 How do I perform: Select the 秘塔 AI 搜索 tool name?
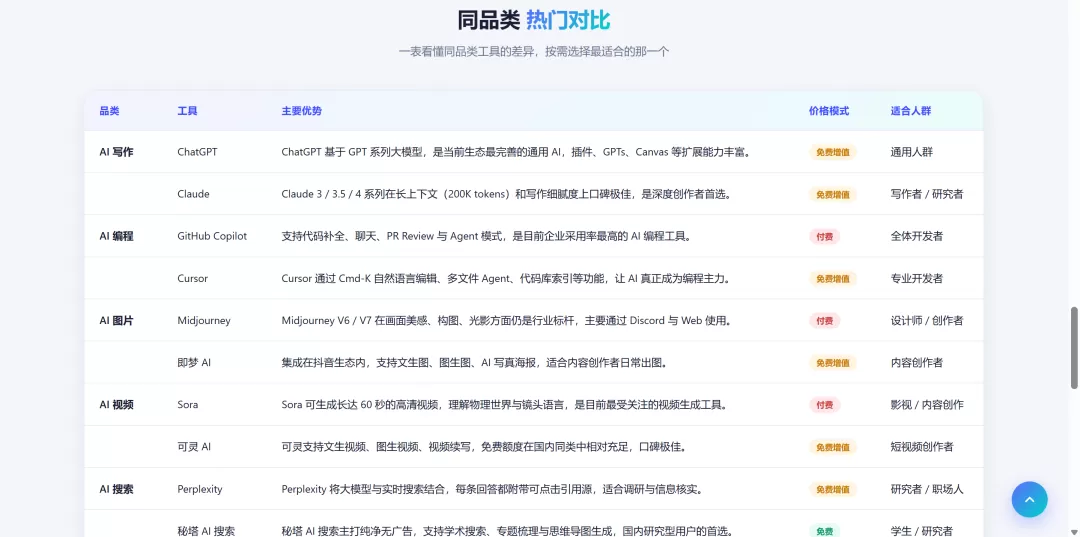point(206,531)
